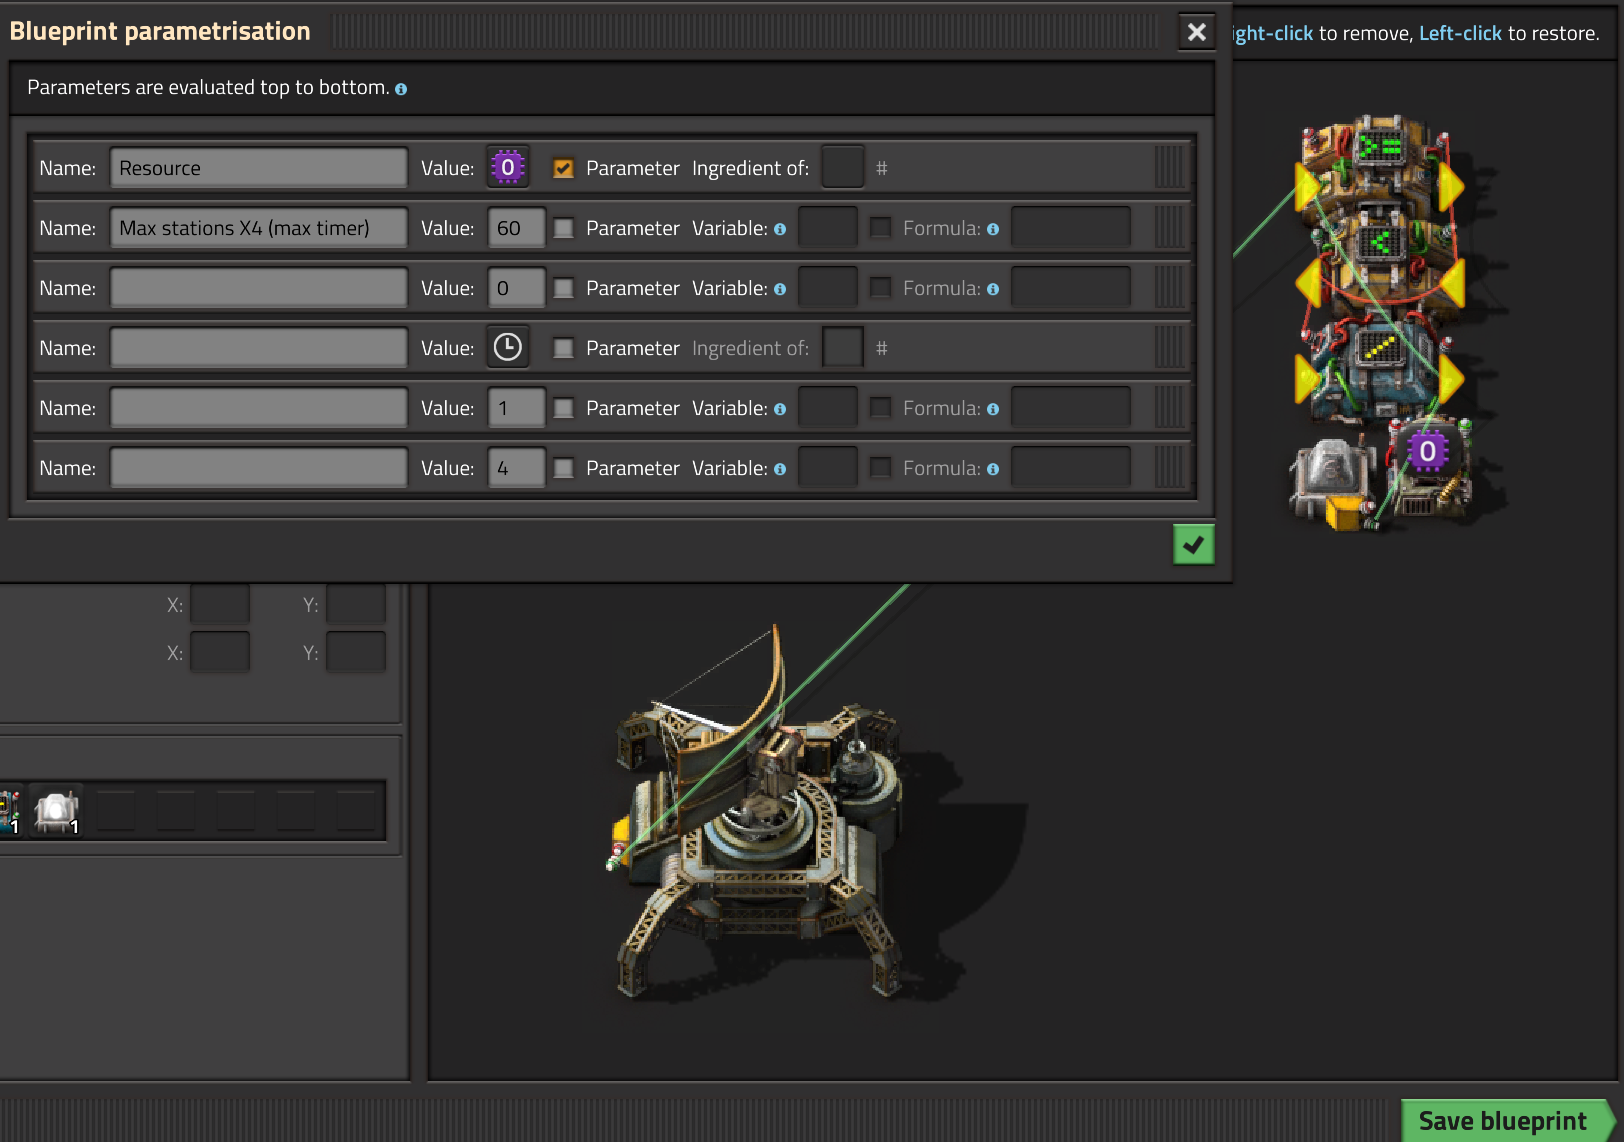Click Variable info icon in the value 0 row

(780, 289)
